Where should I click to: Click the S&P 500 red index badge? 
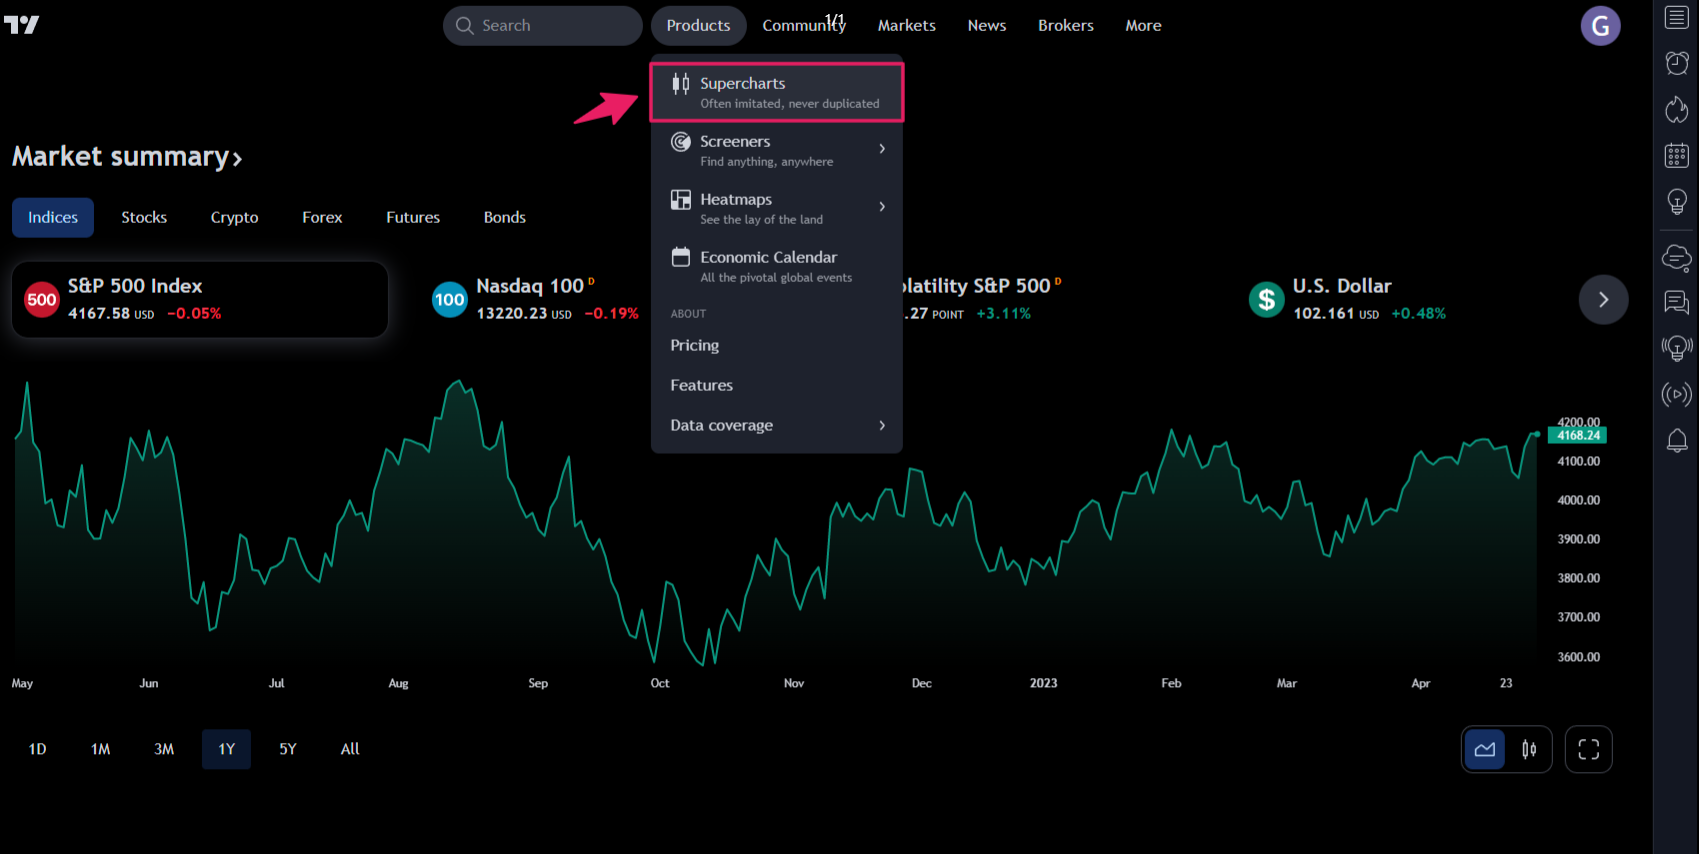click(x=42, y=299)
